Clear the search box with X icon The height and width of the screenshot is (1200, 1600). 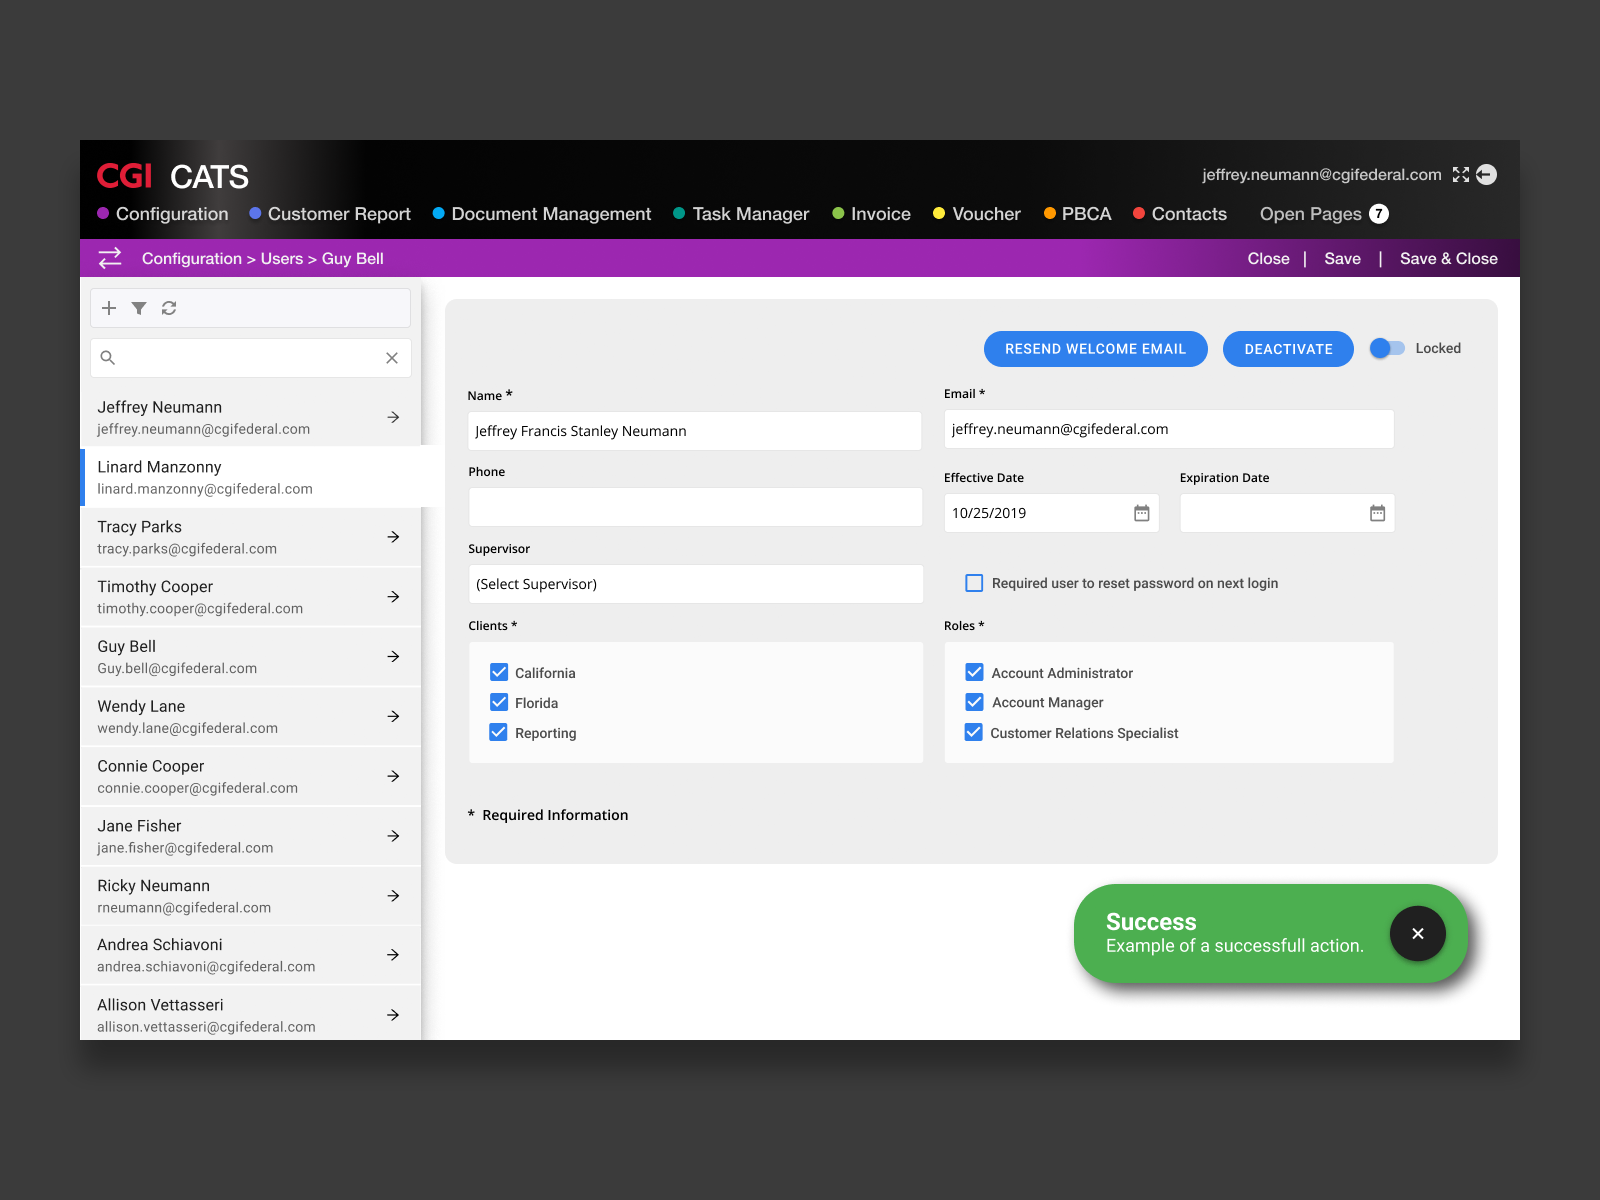[x=392, y=358]
